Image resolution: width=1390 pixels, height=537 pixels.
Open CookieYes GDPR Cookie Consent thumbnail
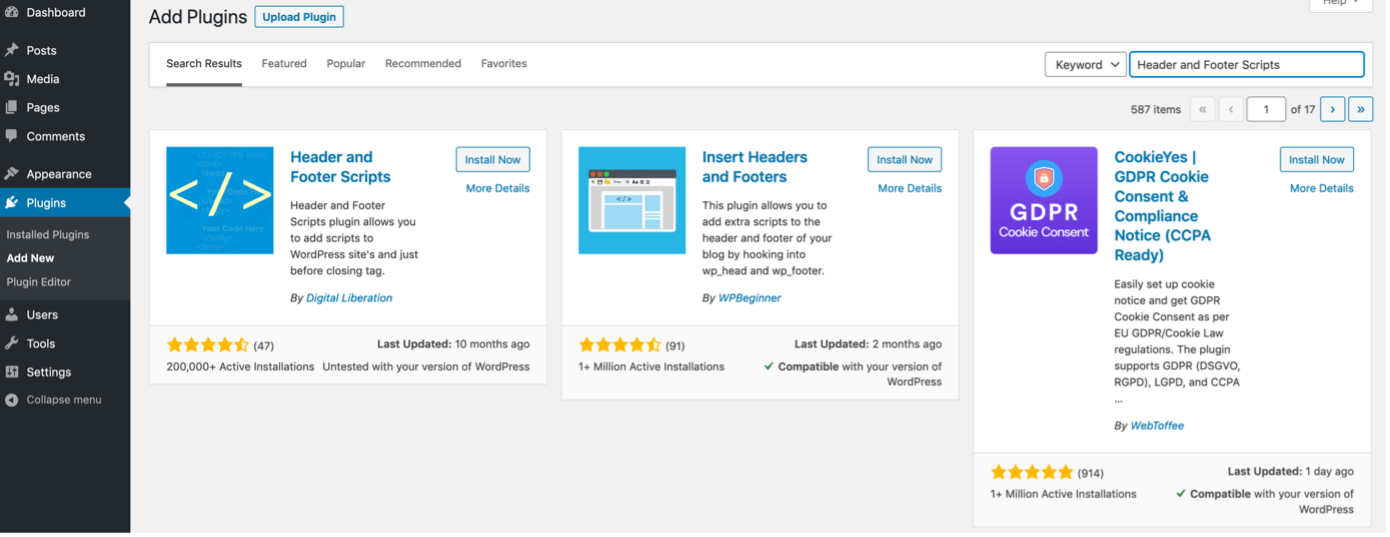(1044, 200)
